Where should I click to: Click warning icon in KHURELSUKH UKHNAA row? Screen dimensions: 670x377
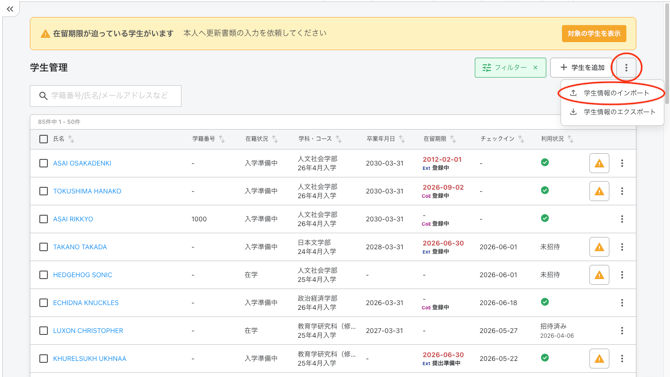[599, 359]
